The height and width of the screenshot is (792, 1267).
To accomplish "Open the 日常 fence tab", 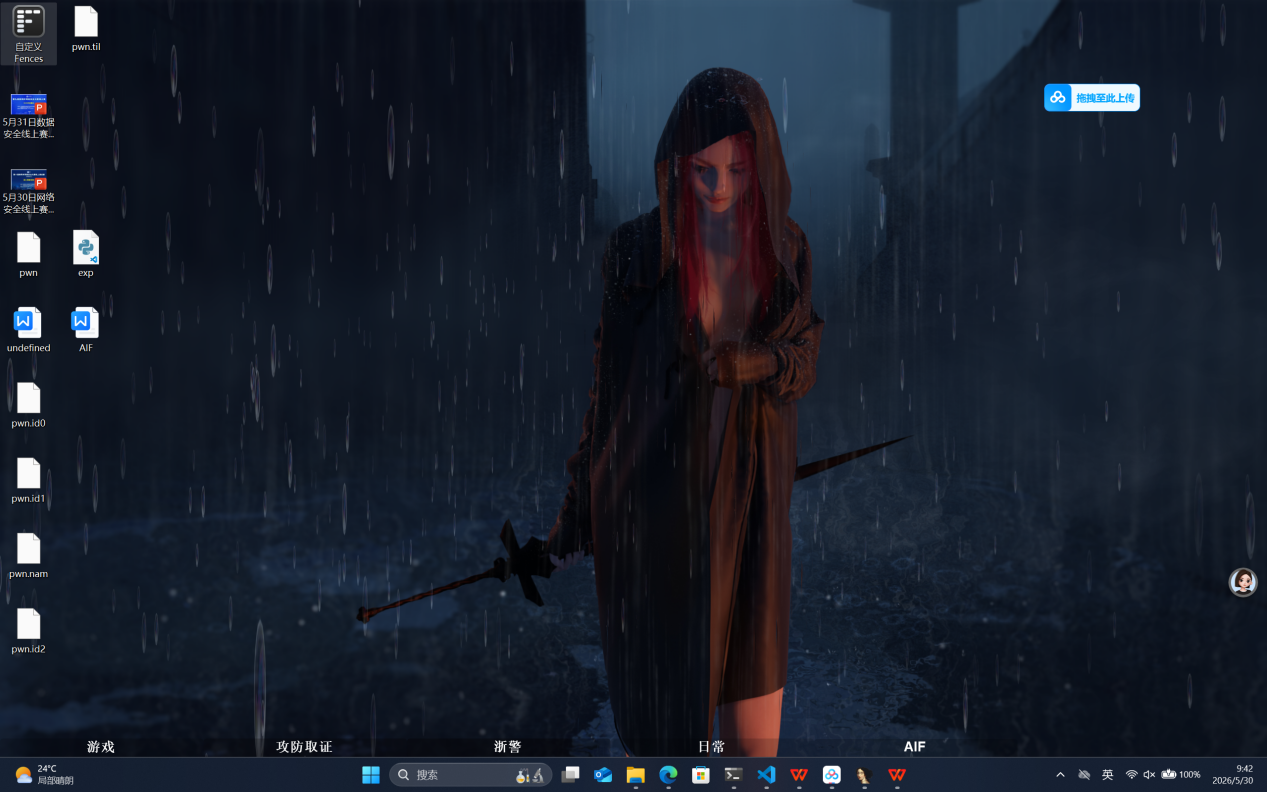I will pyautogui.click(x=711, y=747).
